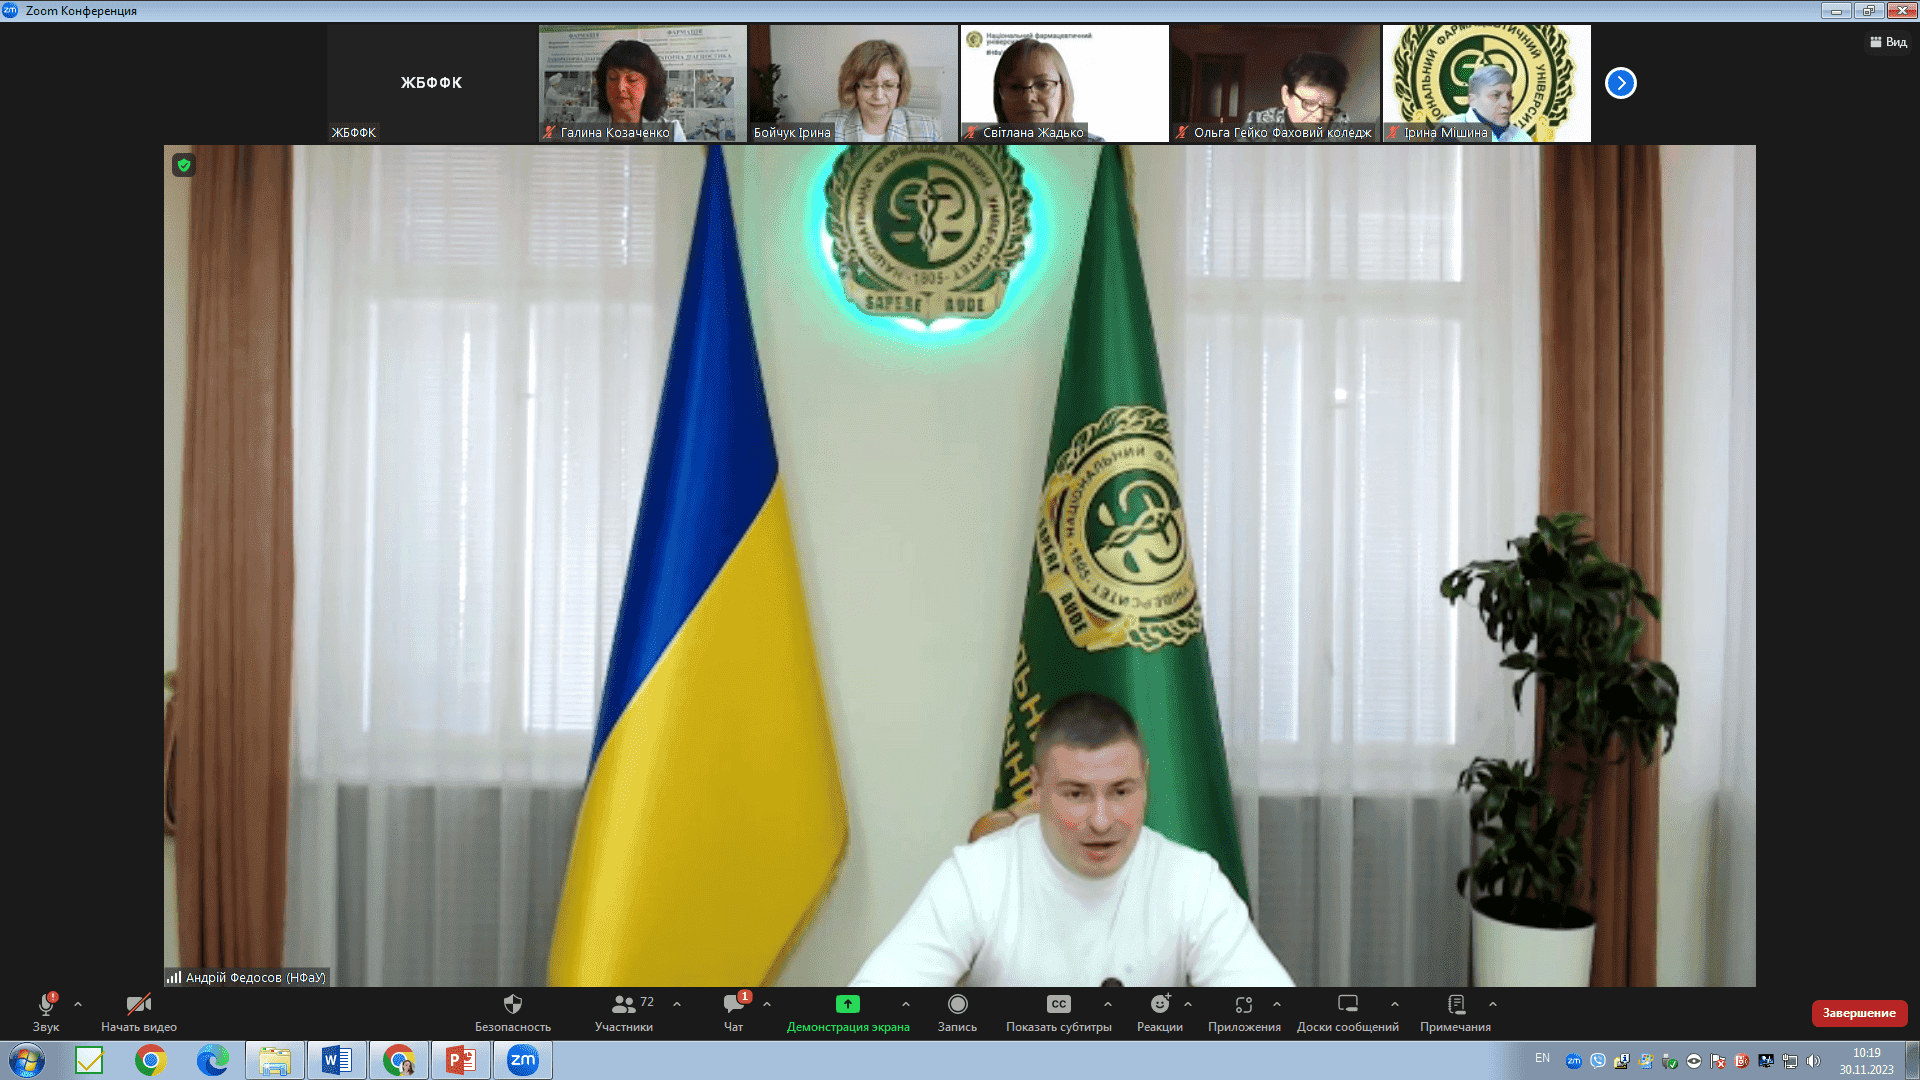The image size is (1920, 1080).
Task: Expand share options arrow beside Демонстрация экрана
Action: [x=906, y=1004]
